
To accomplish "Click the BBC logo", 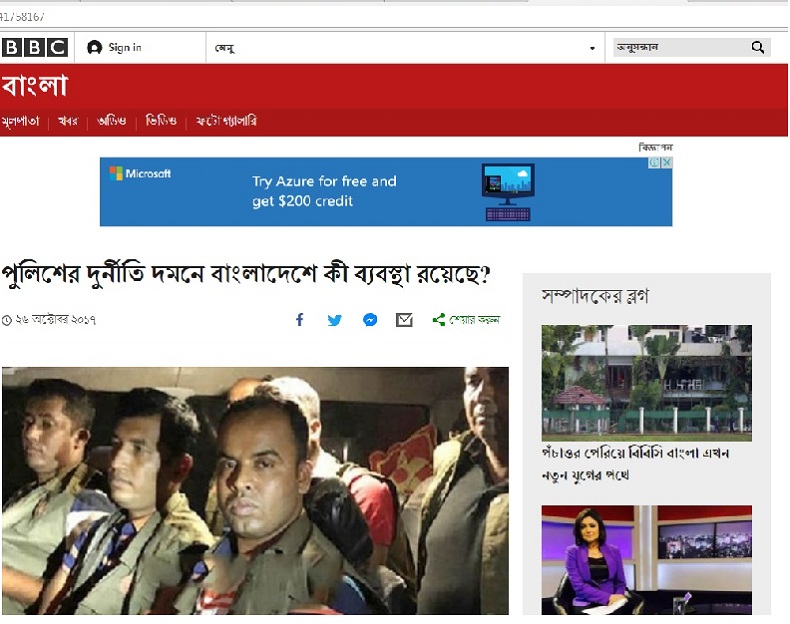I will pos(35,47).
